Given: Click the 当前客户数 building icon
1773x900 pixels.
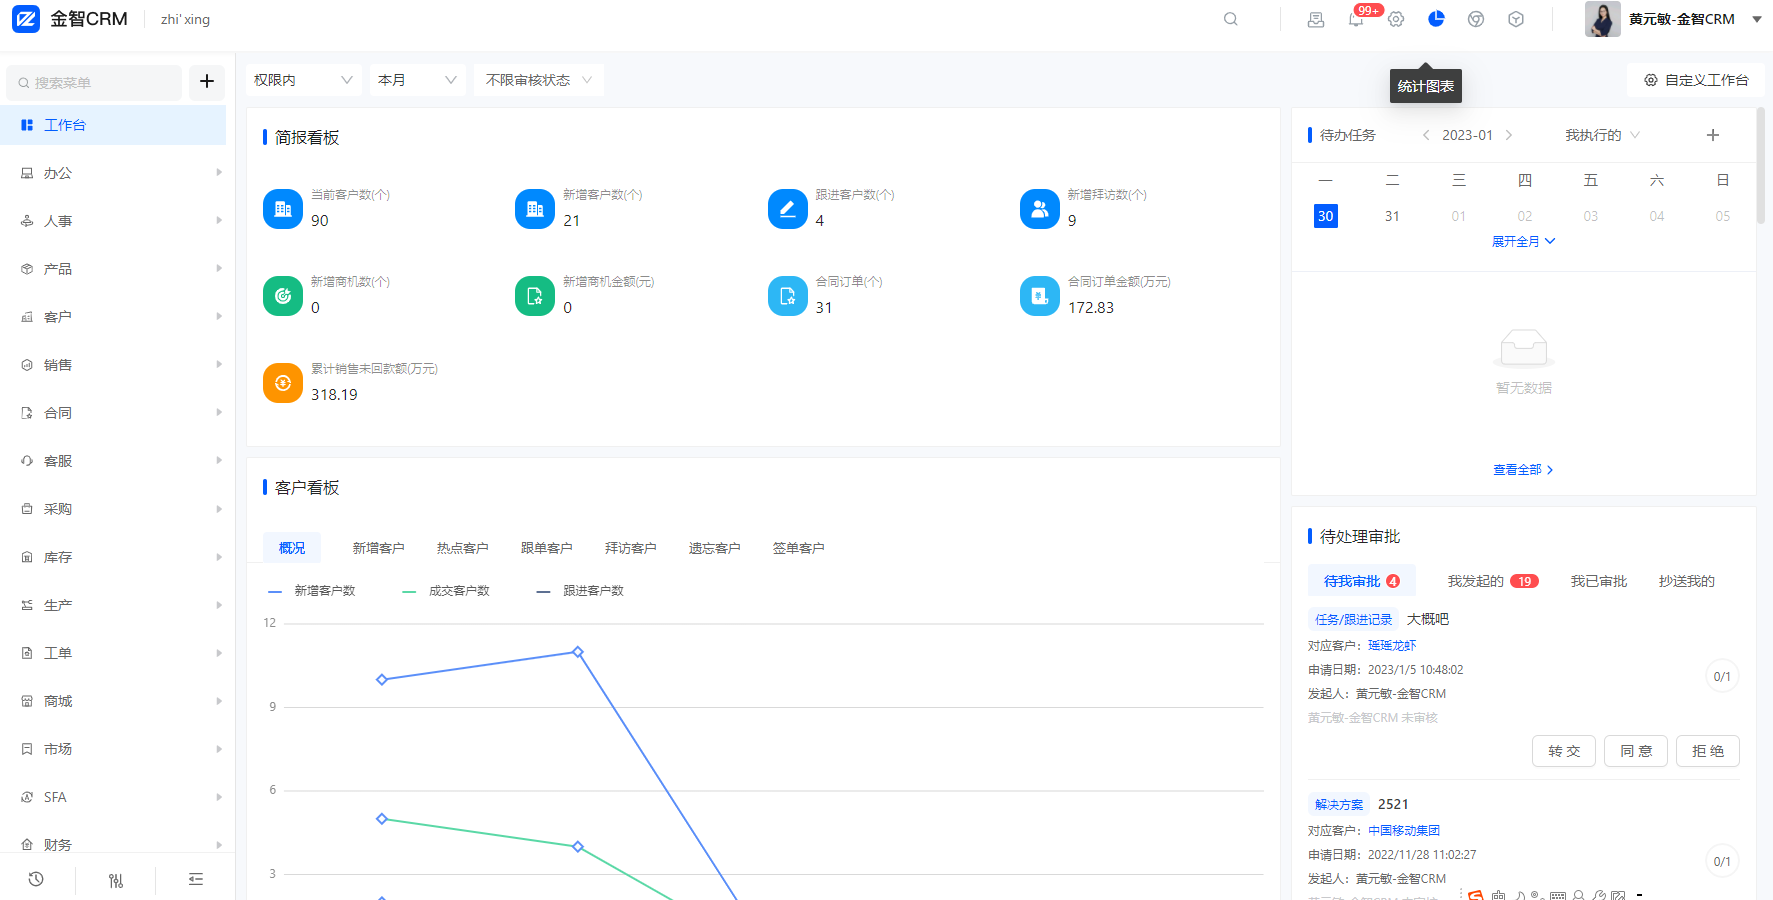Looking at the screenshot, I should (x=283, y=209).
